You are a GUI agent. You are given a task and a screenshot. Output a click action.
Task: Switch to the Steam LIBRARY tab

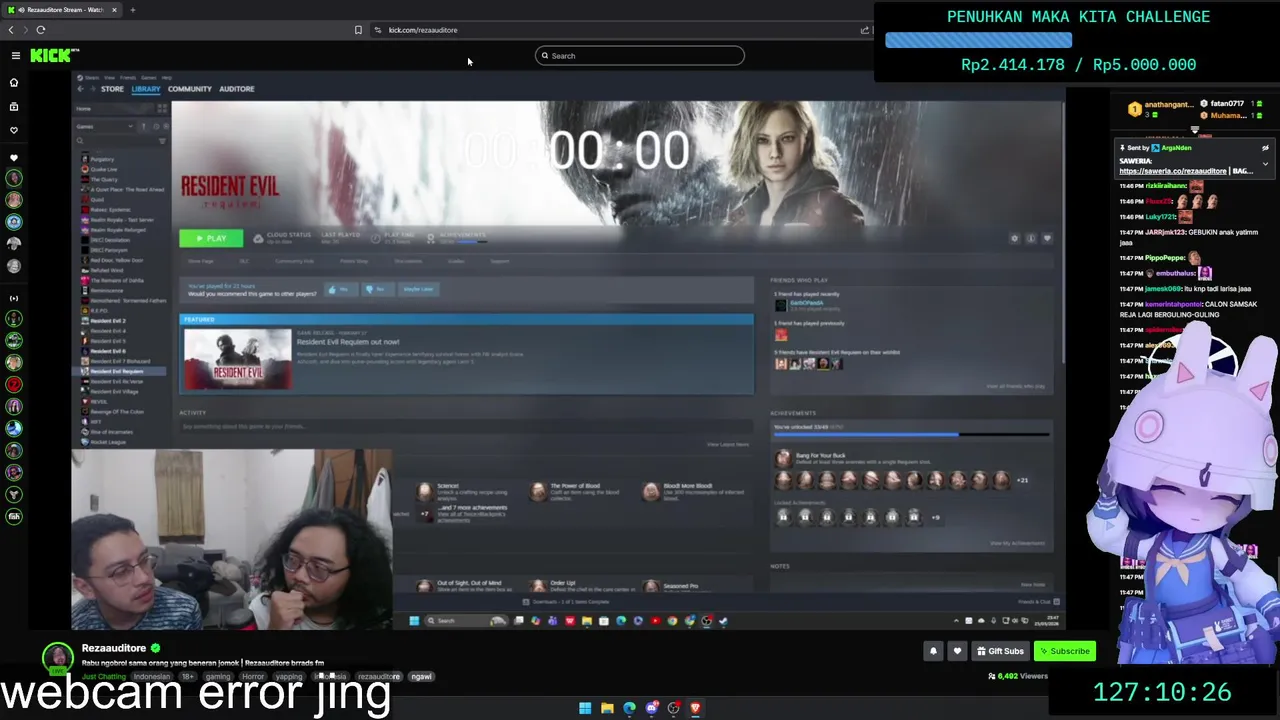point(146,89)
